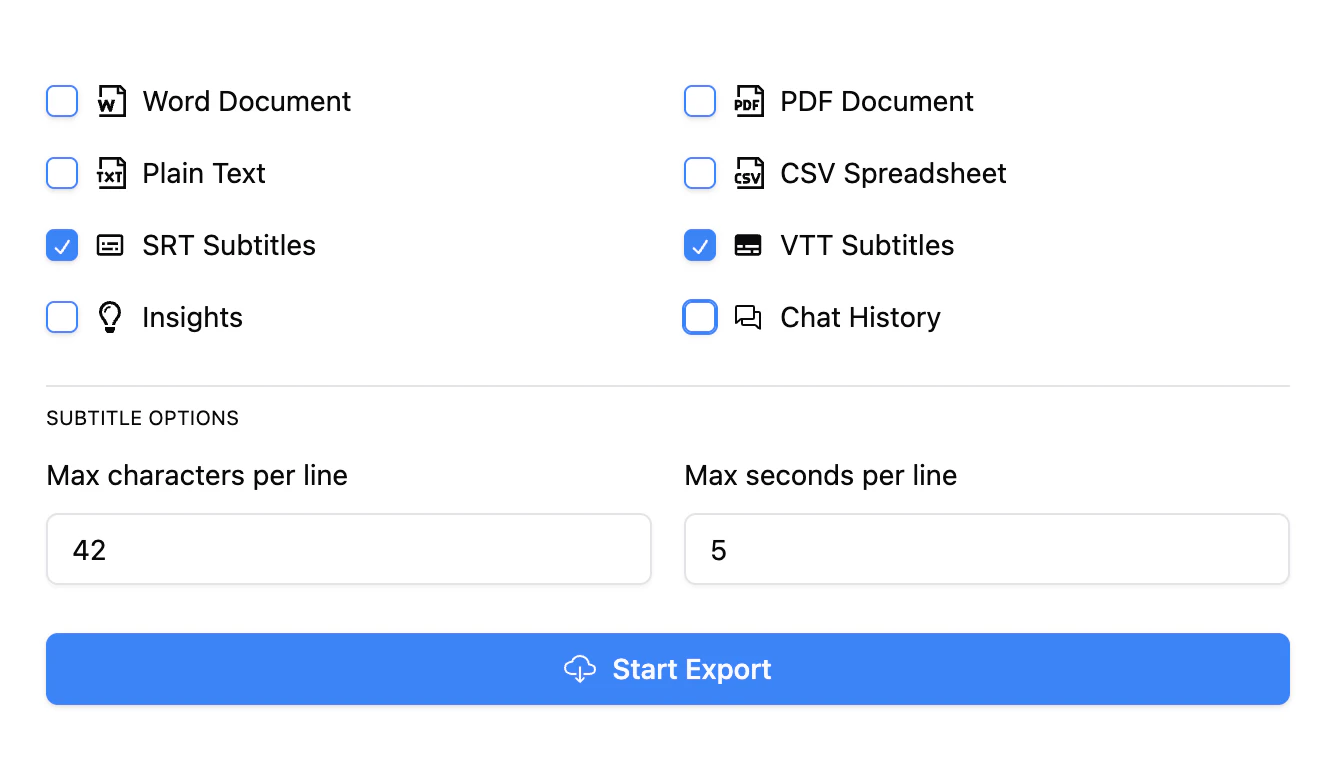Screen dimensions: 1334x784
Task: Click the Insights lightbulb icon
Action: pyautogui.click(x=110, y=317)
